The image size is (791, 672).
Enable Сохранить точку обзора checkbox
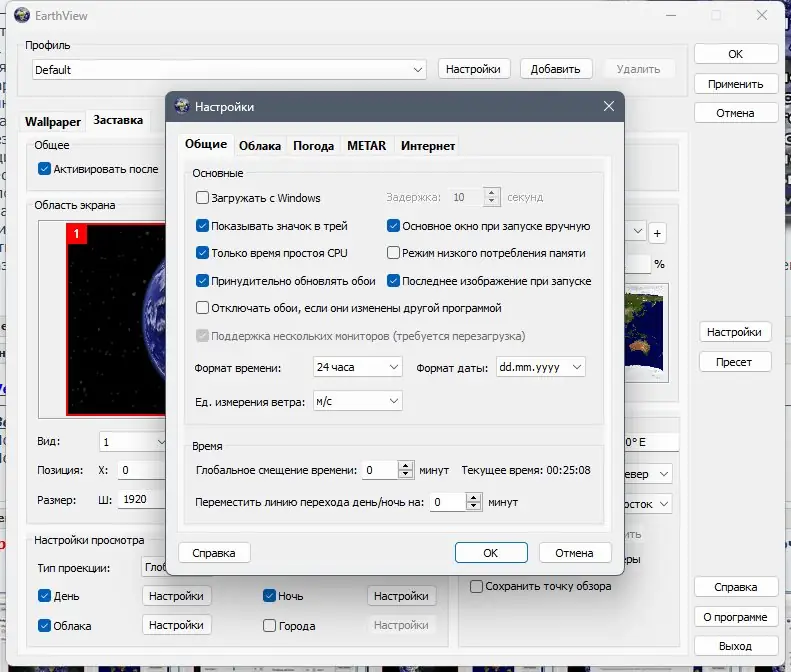tap(476, 586)
